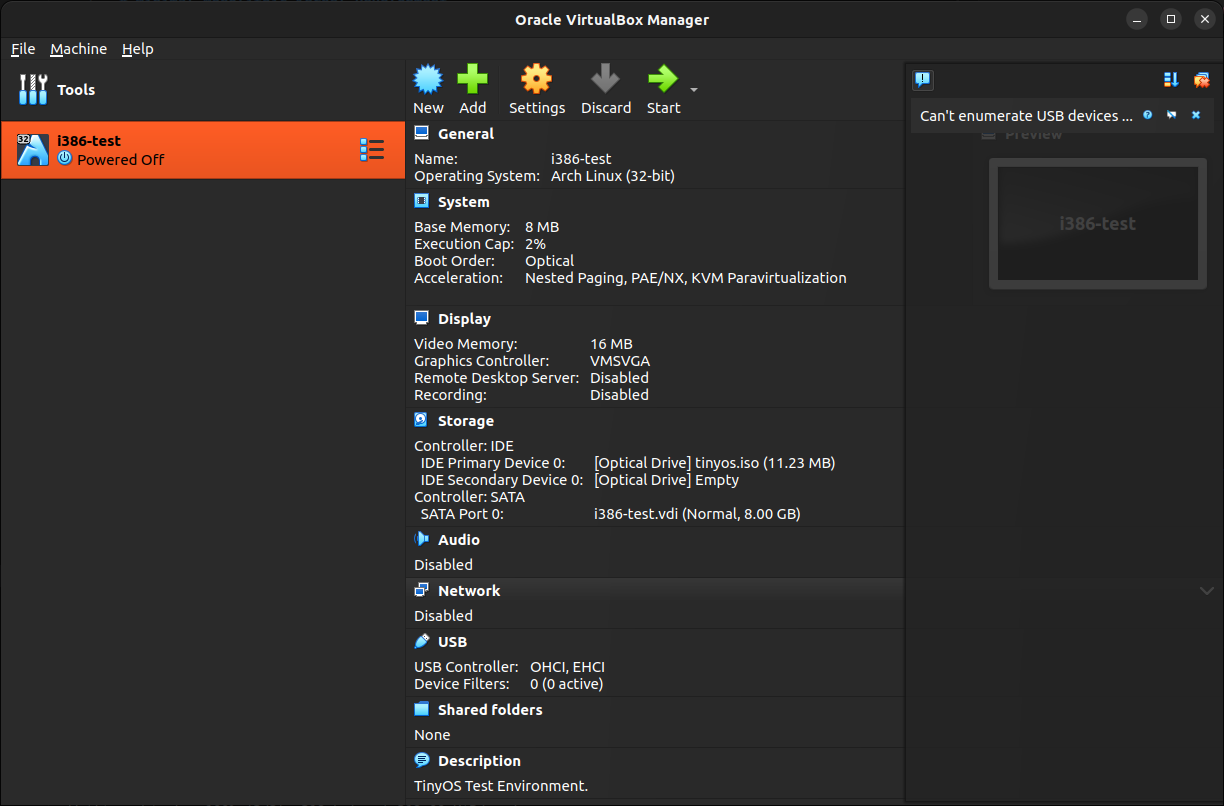Open the Storage settings header link
This screenshot has height=806, width=1224.
point(466,421)
